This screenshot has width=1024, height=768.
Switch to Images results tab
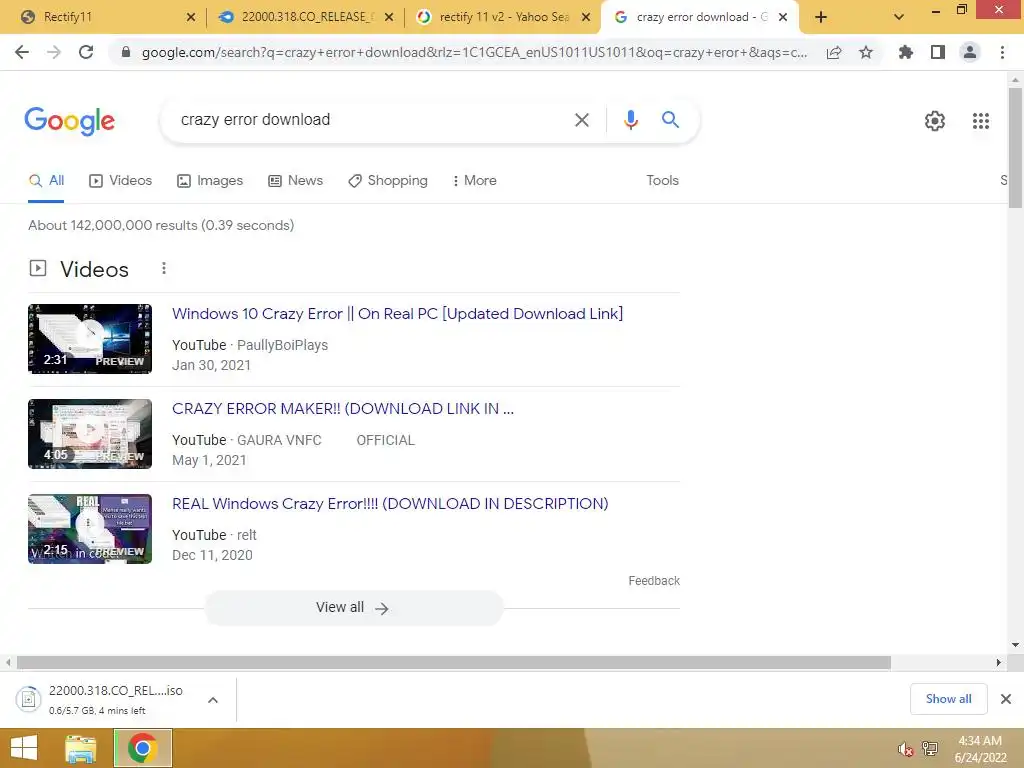[210, 181]
